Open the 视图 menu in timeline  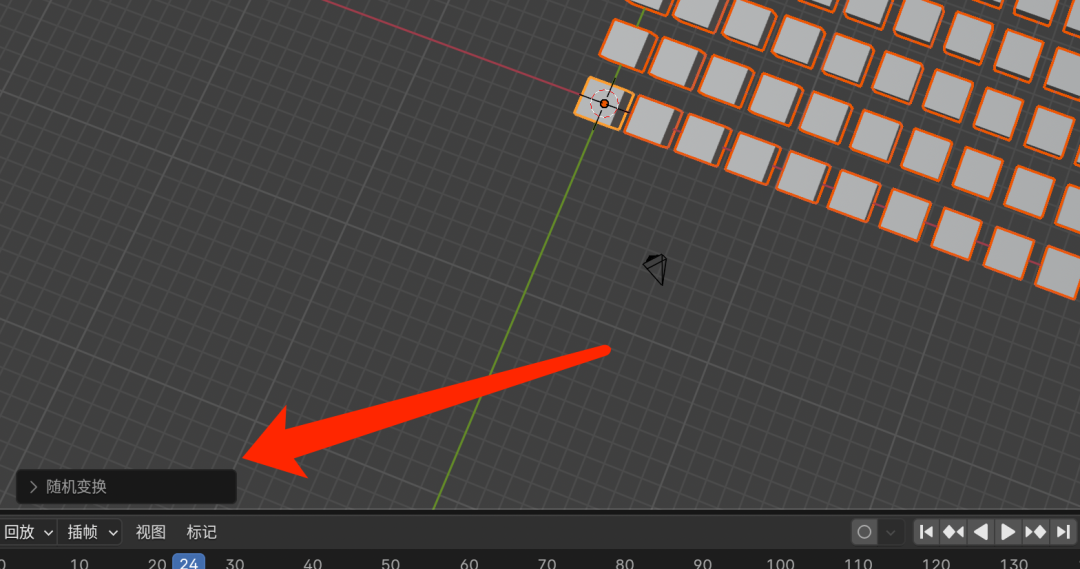[150, 532]
